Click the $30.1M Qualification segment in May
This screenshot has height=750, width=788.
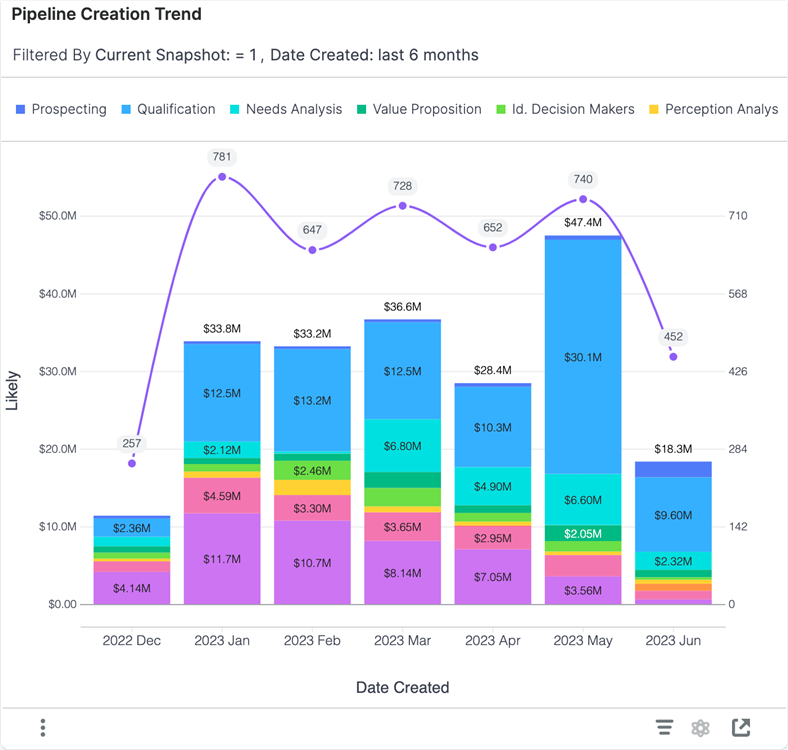pyautogui.click(x=583, y=357)
